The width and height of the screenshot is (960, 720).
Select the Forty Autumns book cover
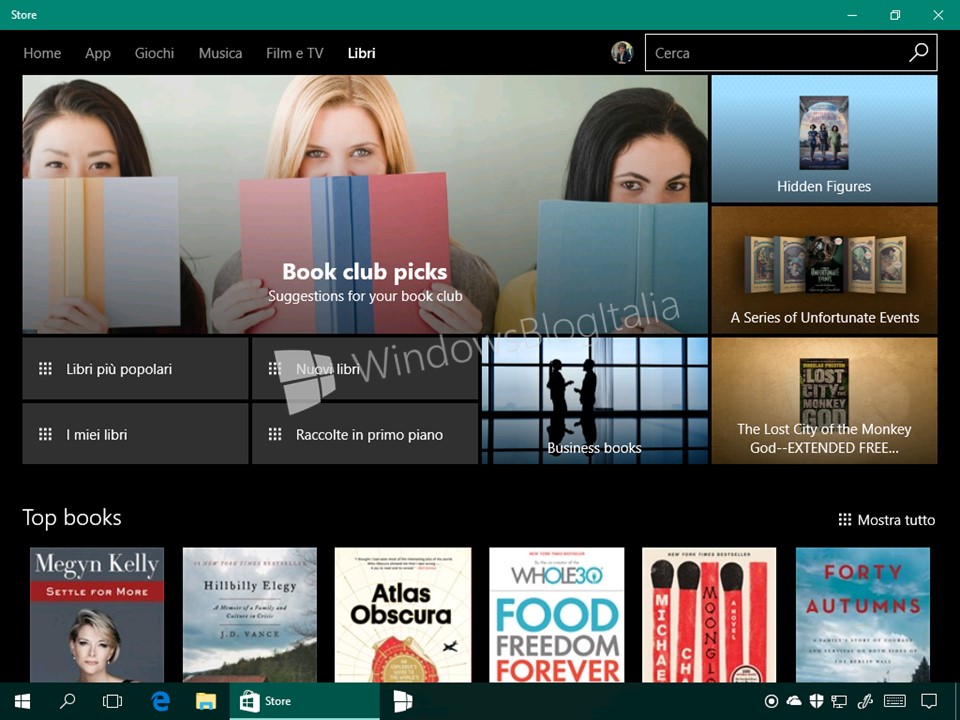[863, 615]
